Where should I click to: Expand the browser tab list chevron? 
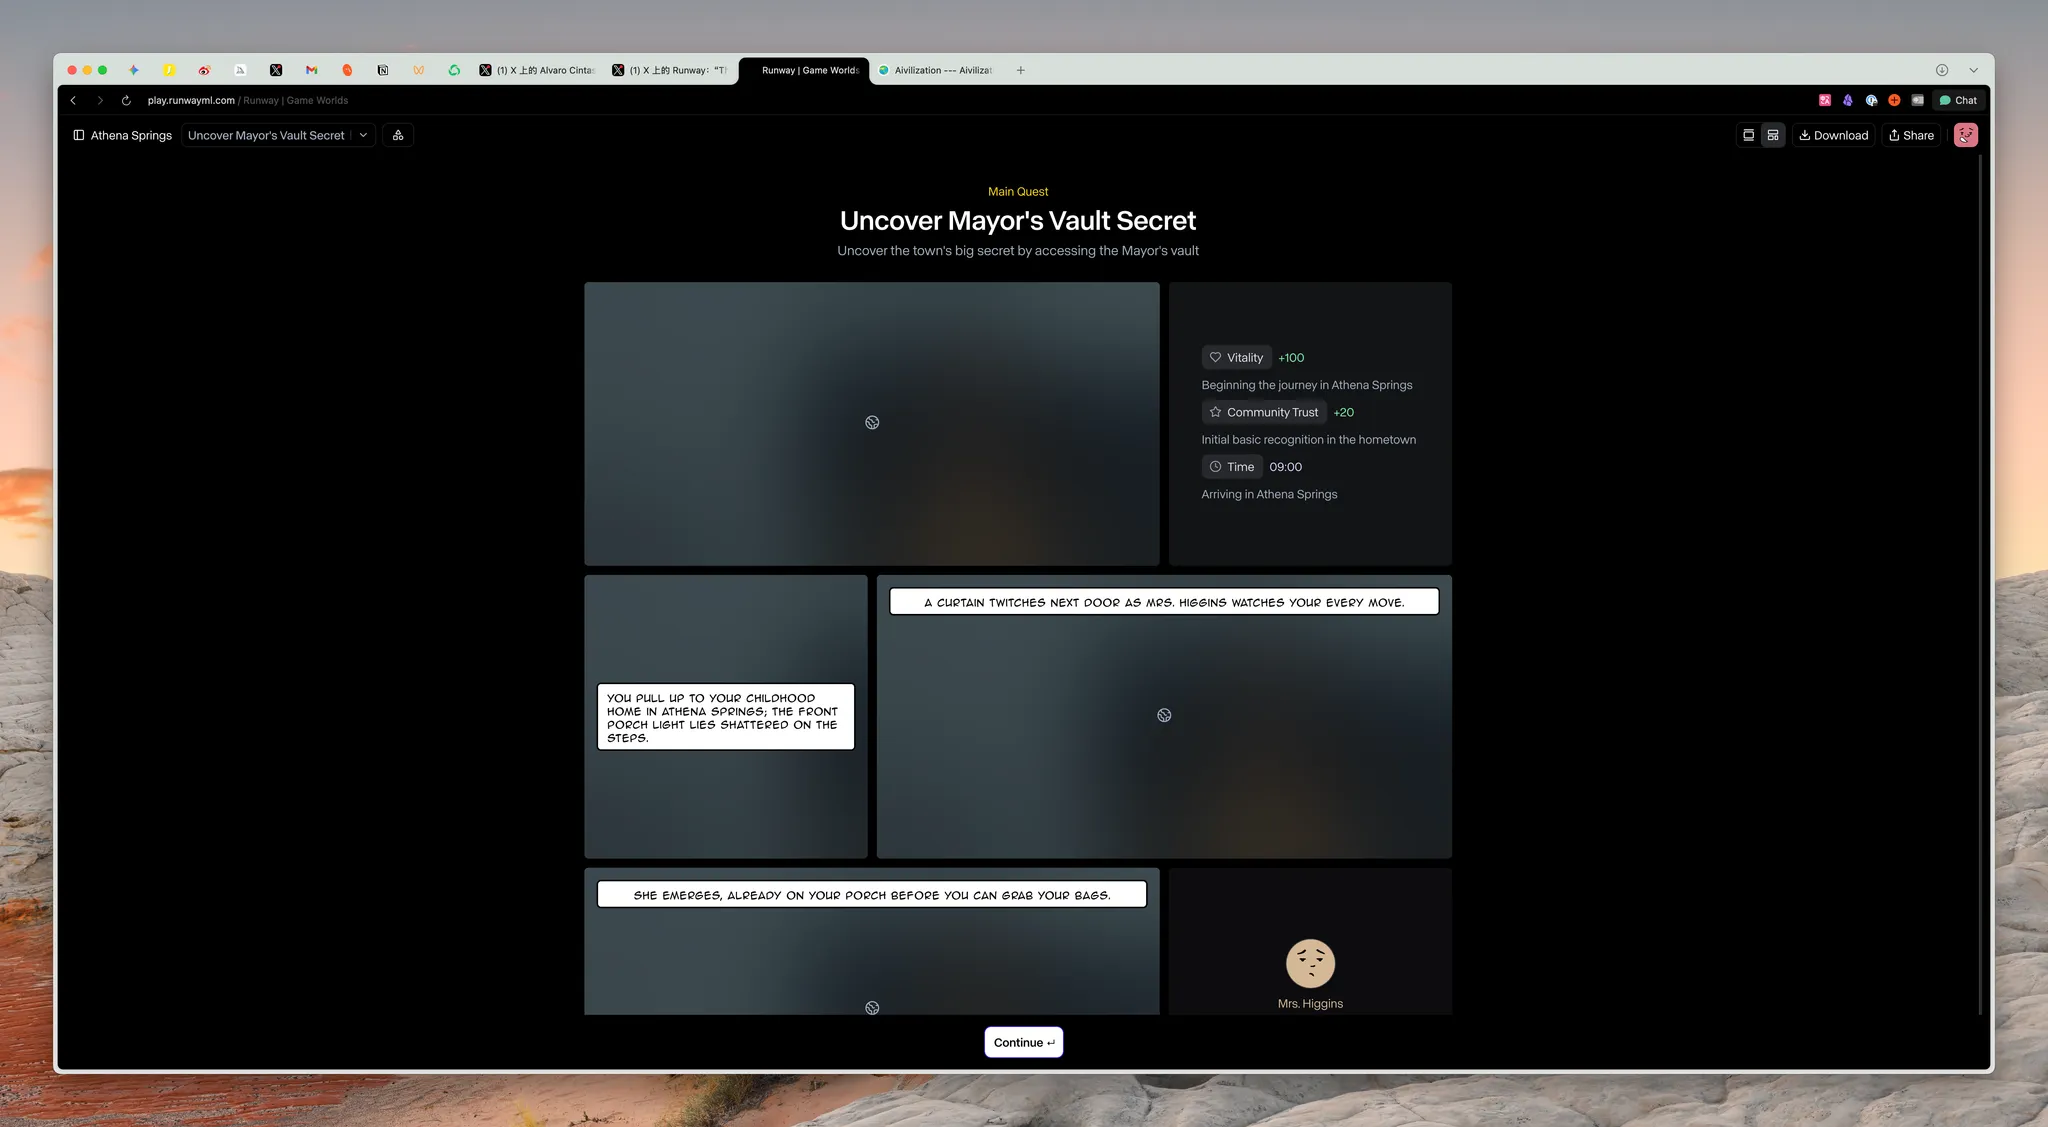point(1973,70)
